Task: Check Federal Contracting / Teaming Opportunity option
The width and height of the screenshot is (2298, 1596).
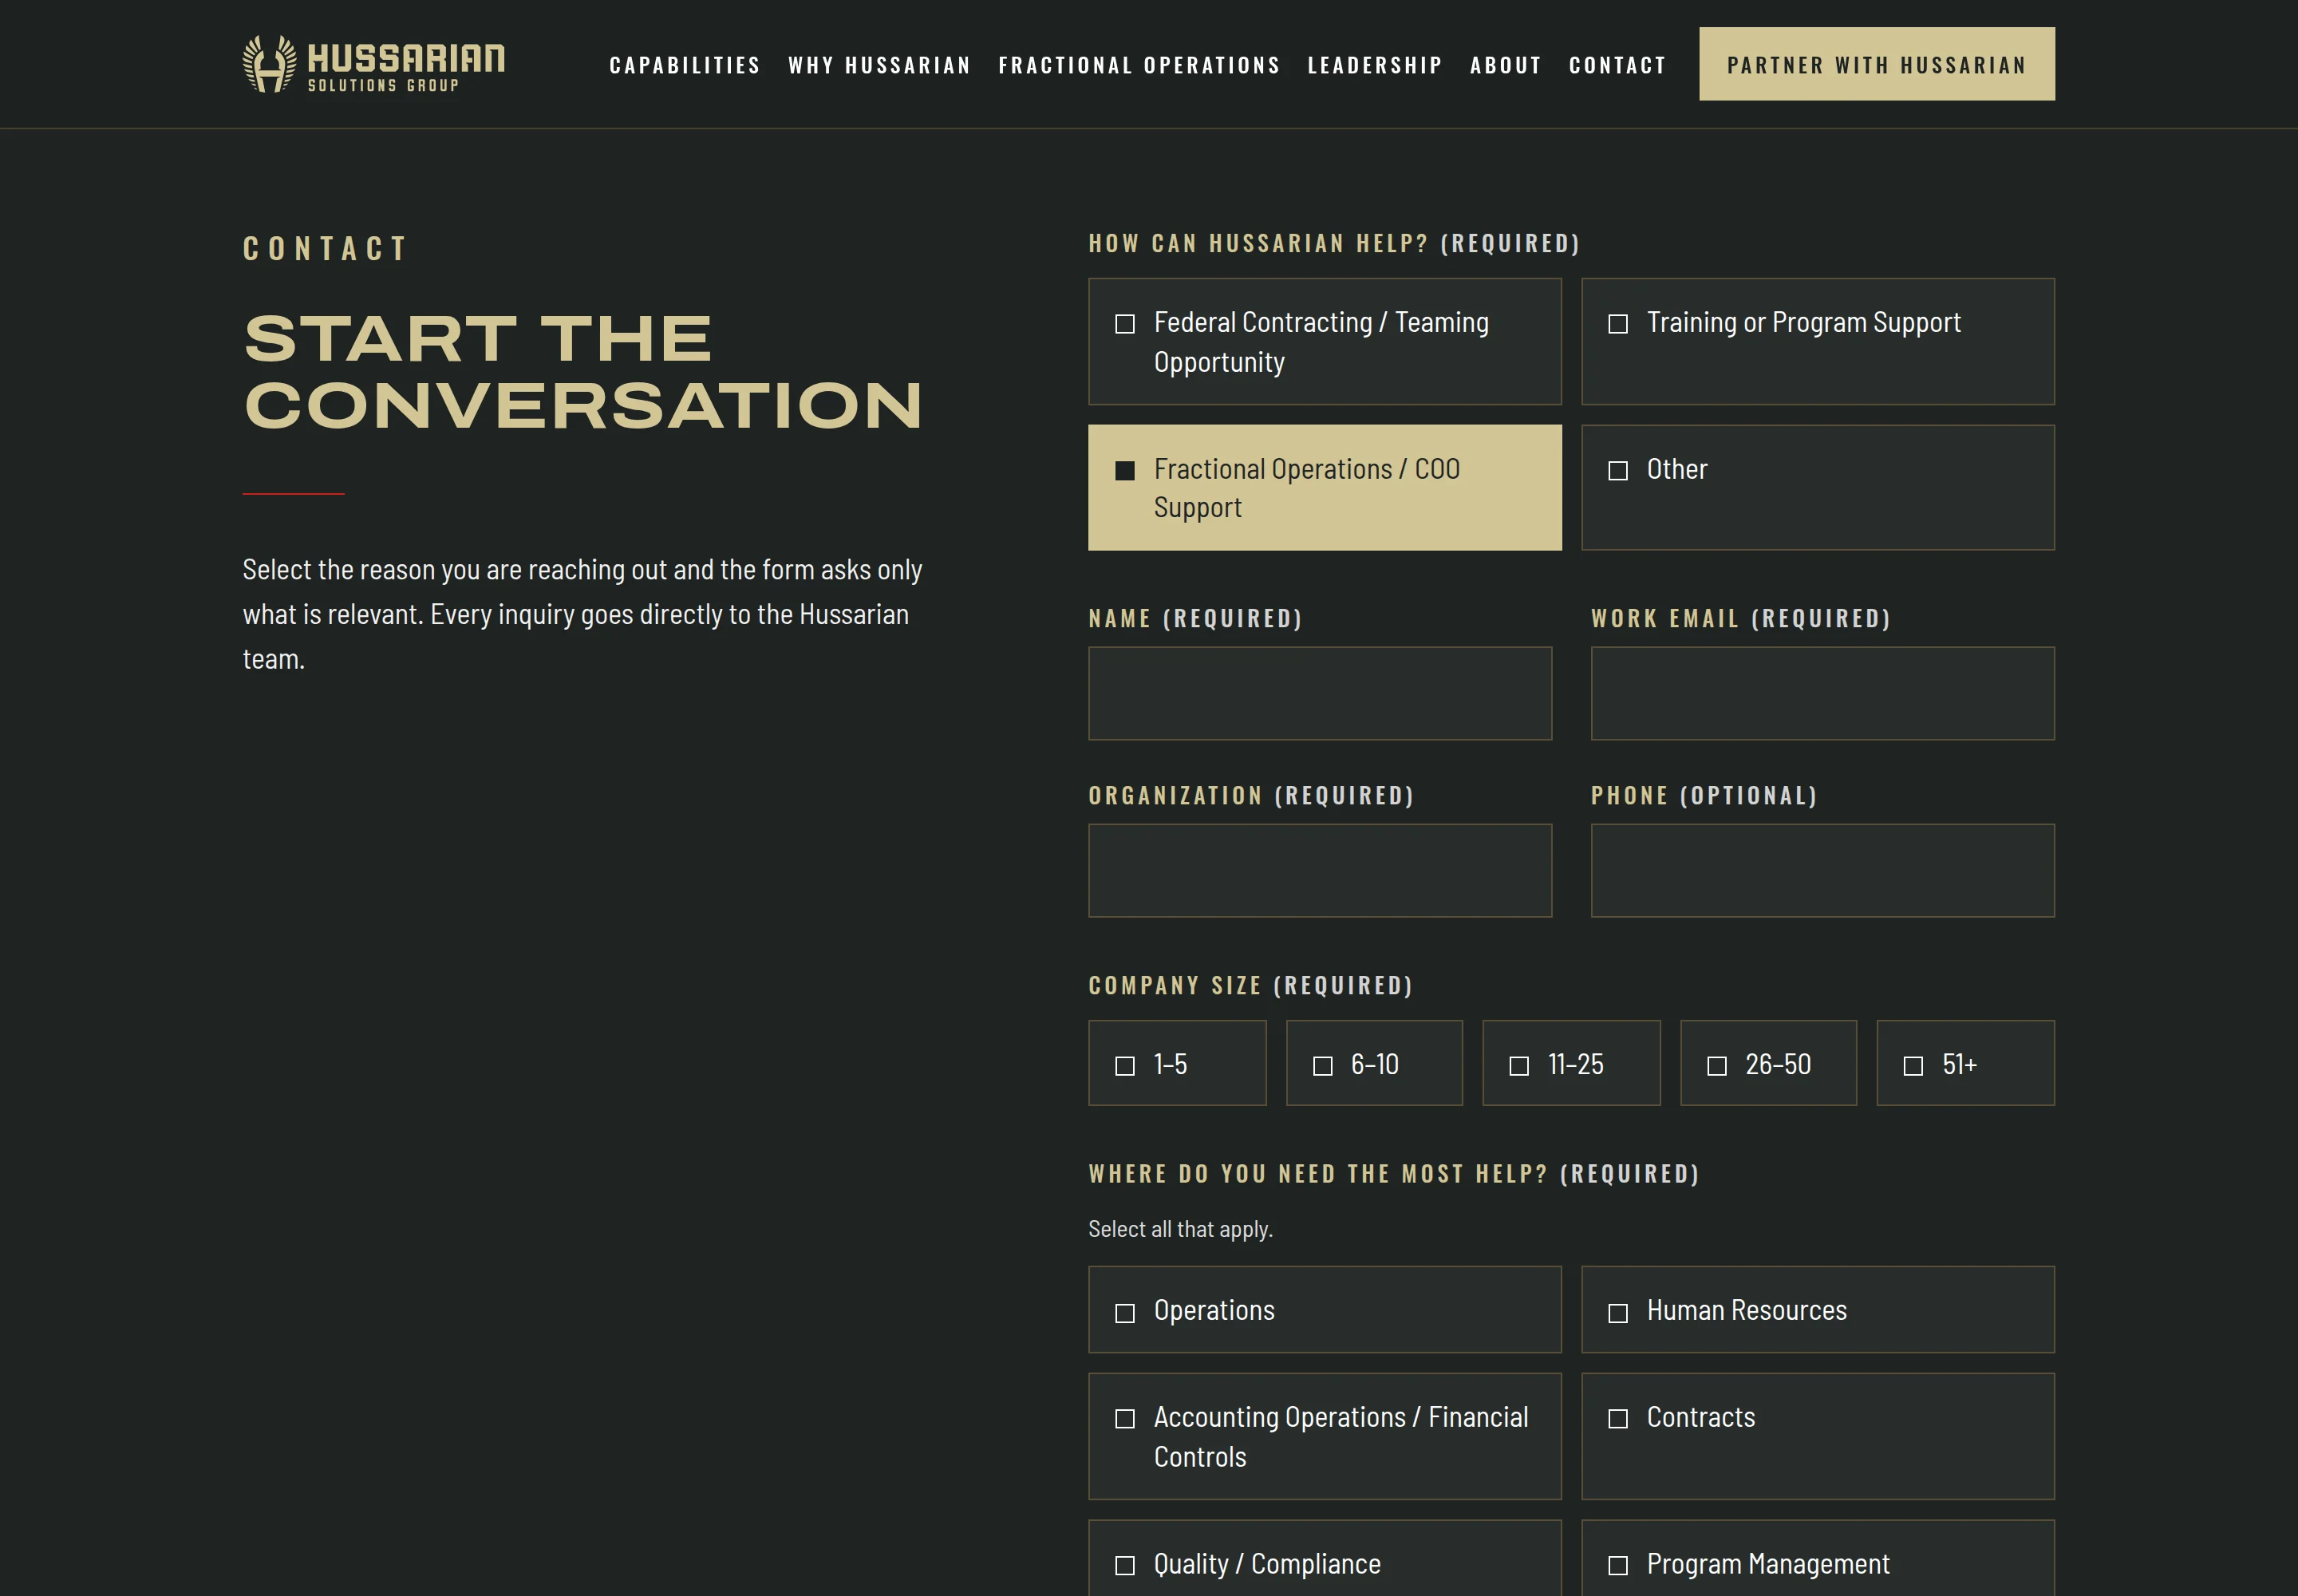Action: 1325,341
